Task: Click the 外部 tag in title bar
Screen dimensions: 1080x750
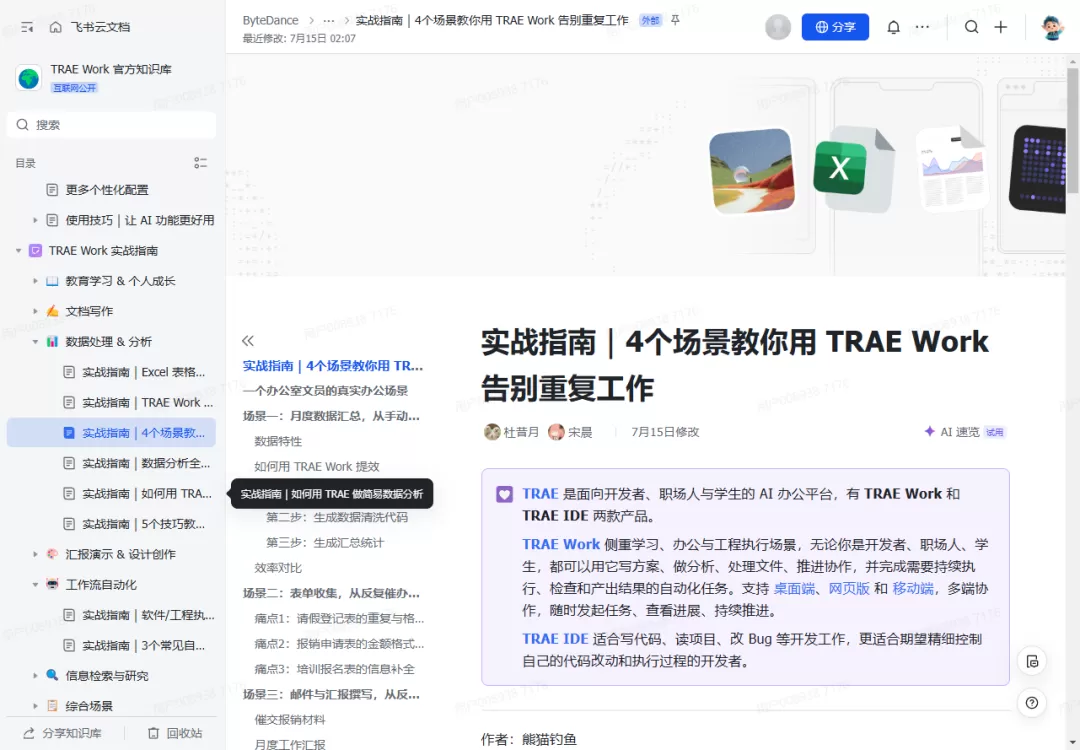Action: 650,20
